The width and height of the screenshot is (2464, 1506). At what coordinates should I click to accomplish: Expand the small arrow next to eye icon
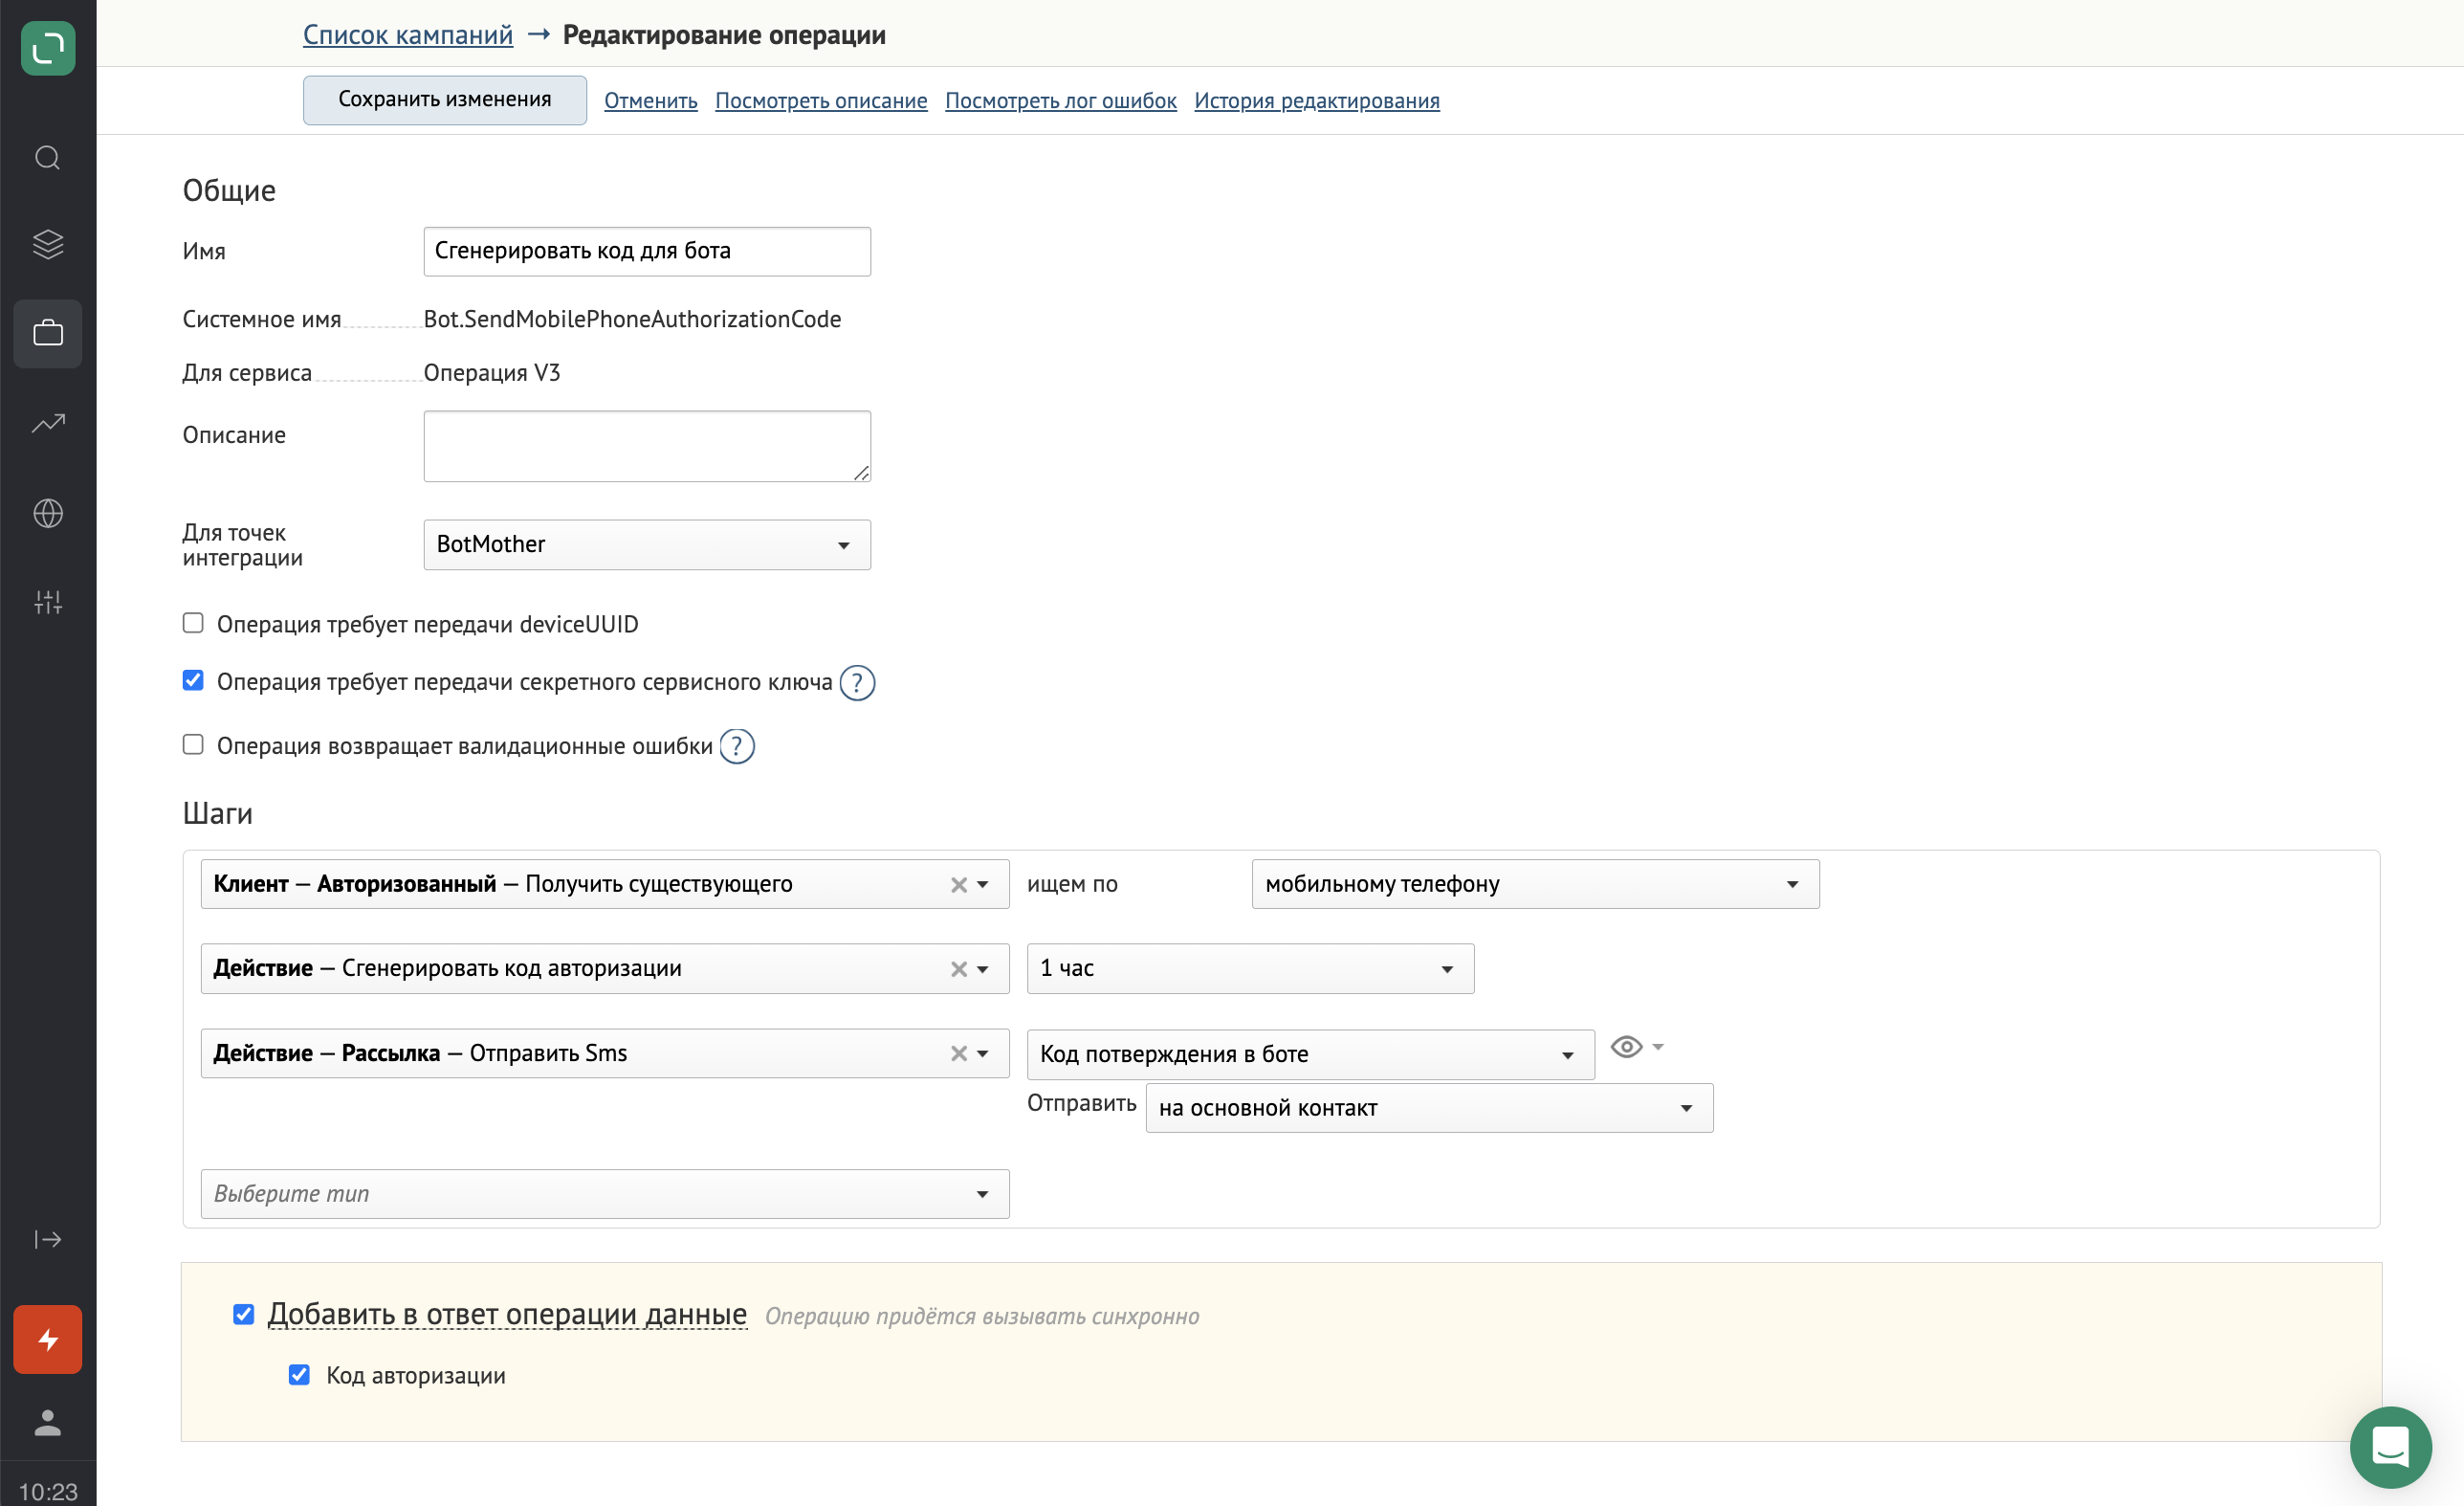pos(1658,1047)
